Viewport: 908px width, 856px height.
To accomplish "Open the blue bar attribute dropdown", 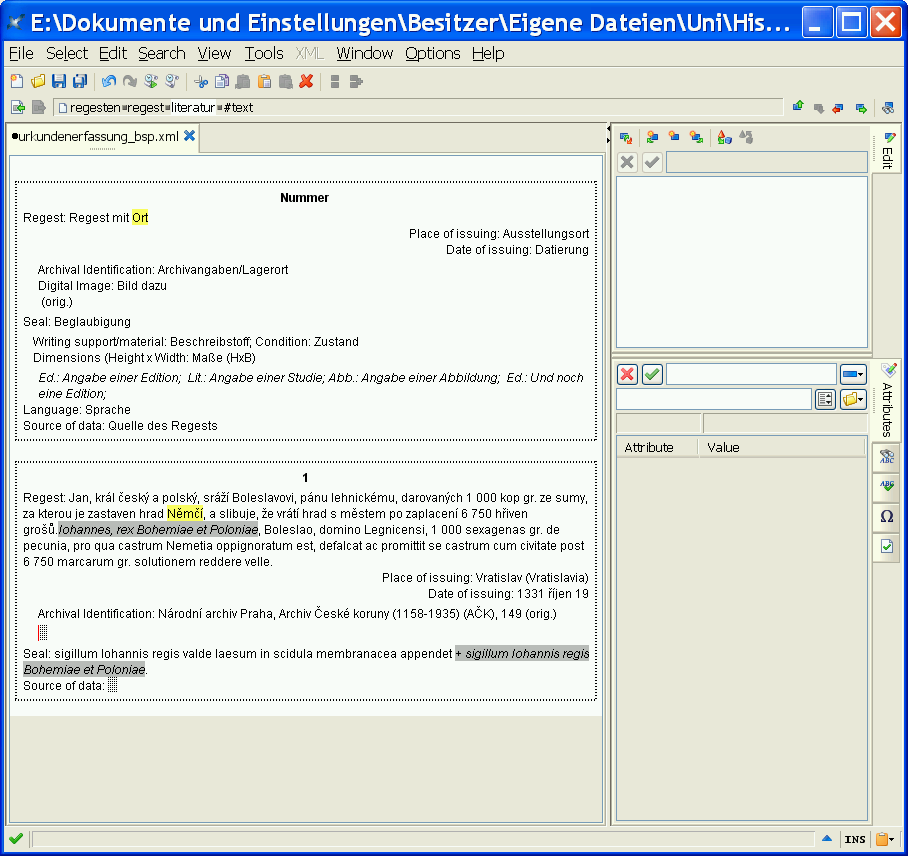I will [853, 374].
